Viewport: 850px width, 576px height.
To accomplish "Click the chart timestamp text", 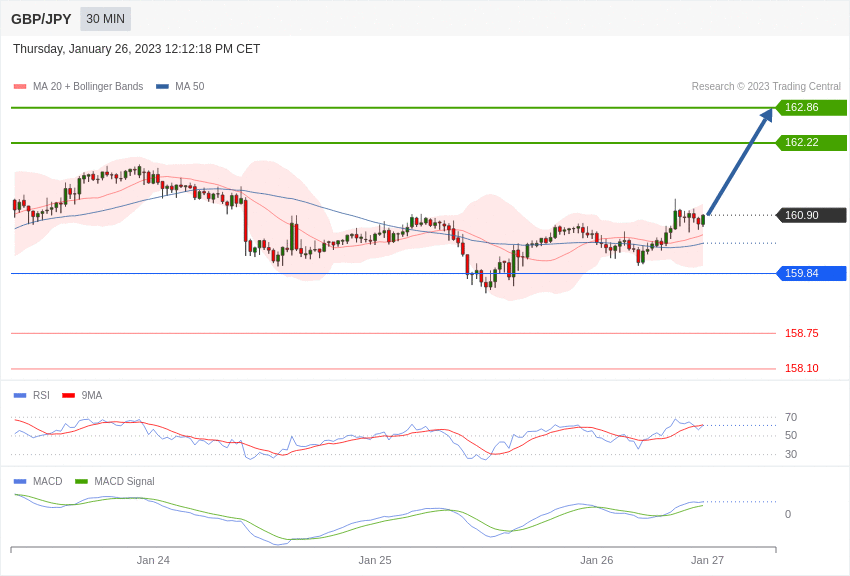I will tap(137, 49).
